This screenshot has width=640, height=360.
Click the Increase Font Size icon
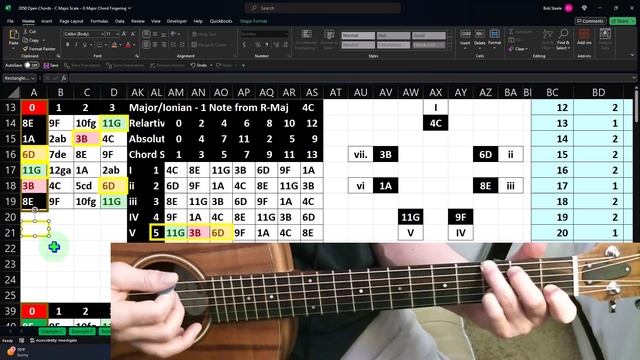point(124,34)
